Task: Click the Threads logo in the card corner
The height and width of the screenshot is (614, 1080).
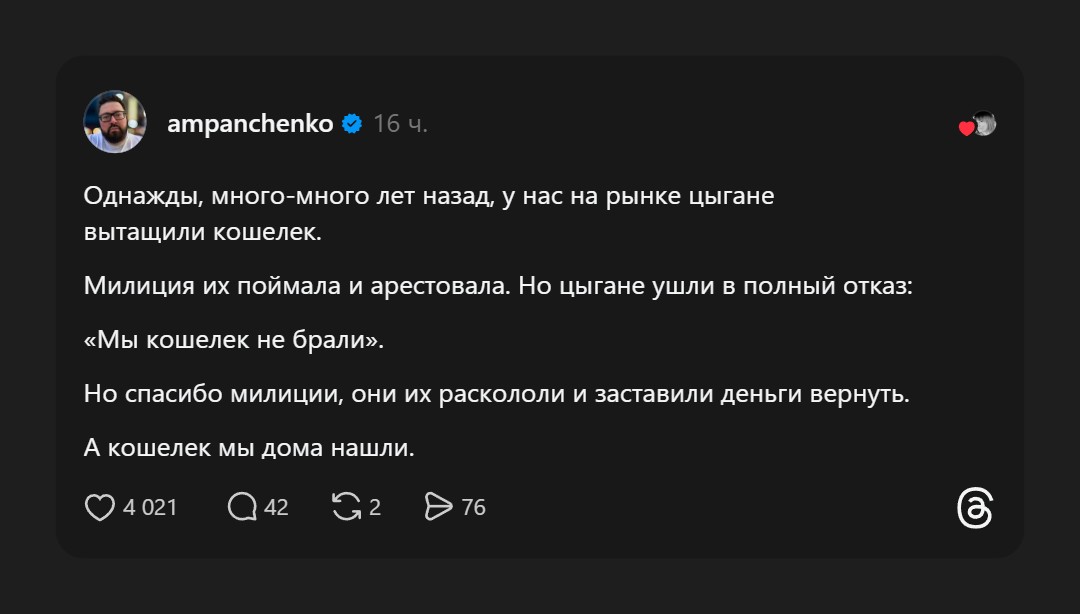Action: tap(974, 508)
